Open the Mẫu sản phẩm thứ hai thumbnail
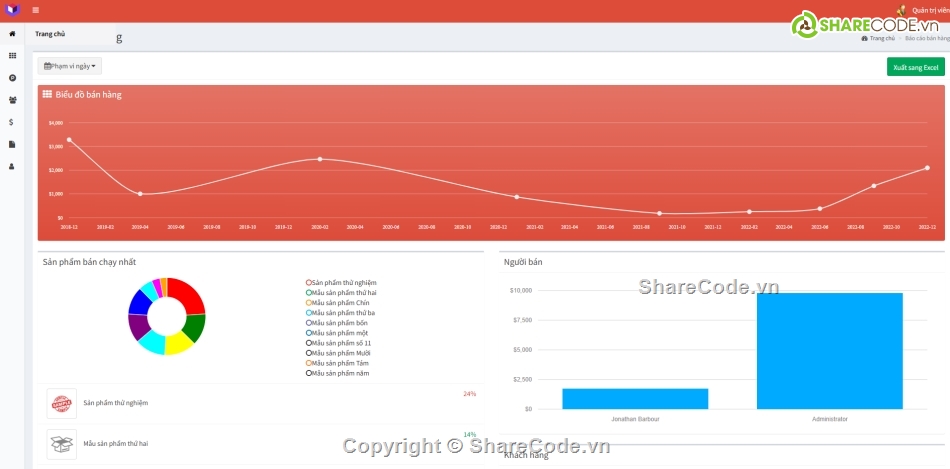 (62, 443)
